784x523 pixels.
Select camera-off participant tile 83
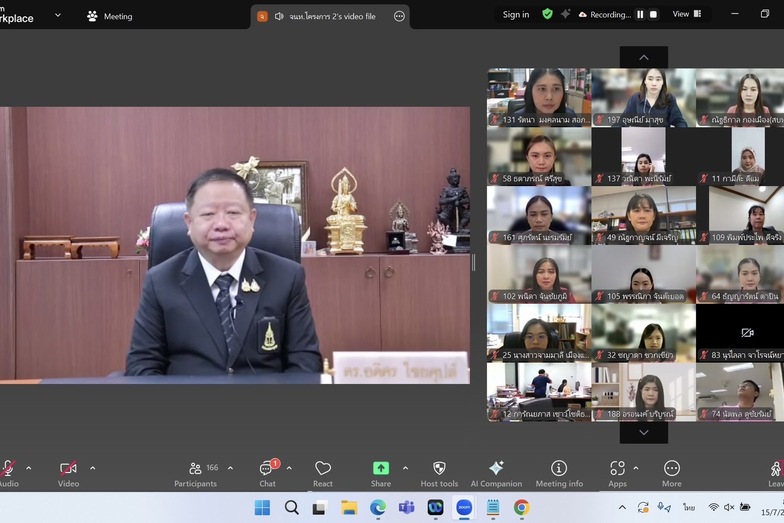coord(740,333)
